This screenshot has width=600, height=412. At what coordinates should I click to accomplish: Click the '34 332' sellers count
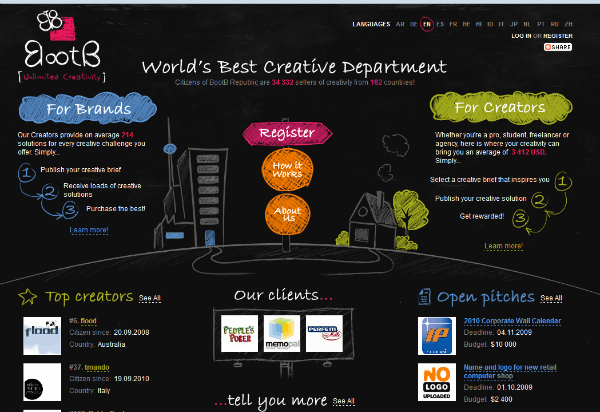tap(282, 82)
